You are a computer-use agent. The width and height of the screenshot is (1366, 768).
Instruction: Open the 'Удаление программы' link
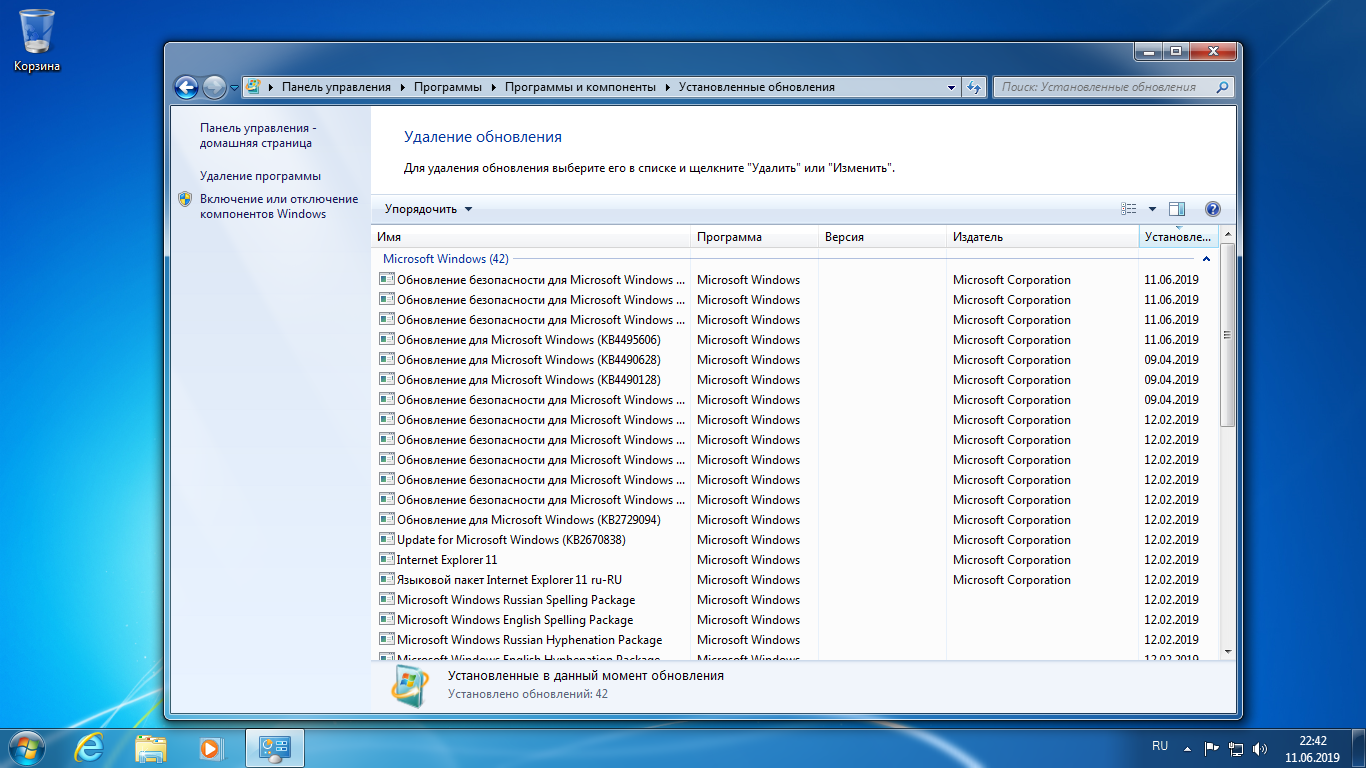coord(260,176)
